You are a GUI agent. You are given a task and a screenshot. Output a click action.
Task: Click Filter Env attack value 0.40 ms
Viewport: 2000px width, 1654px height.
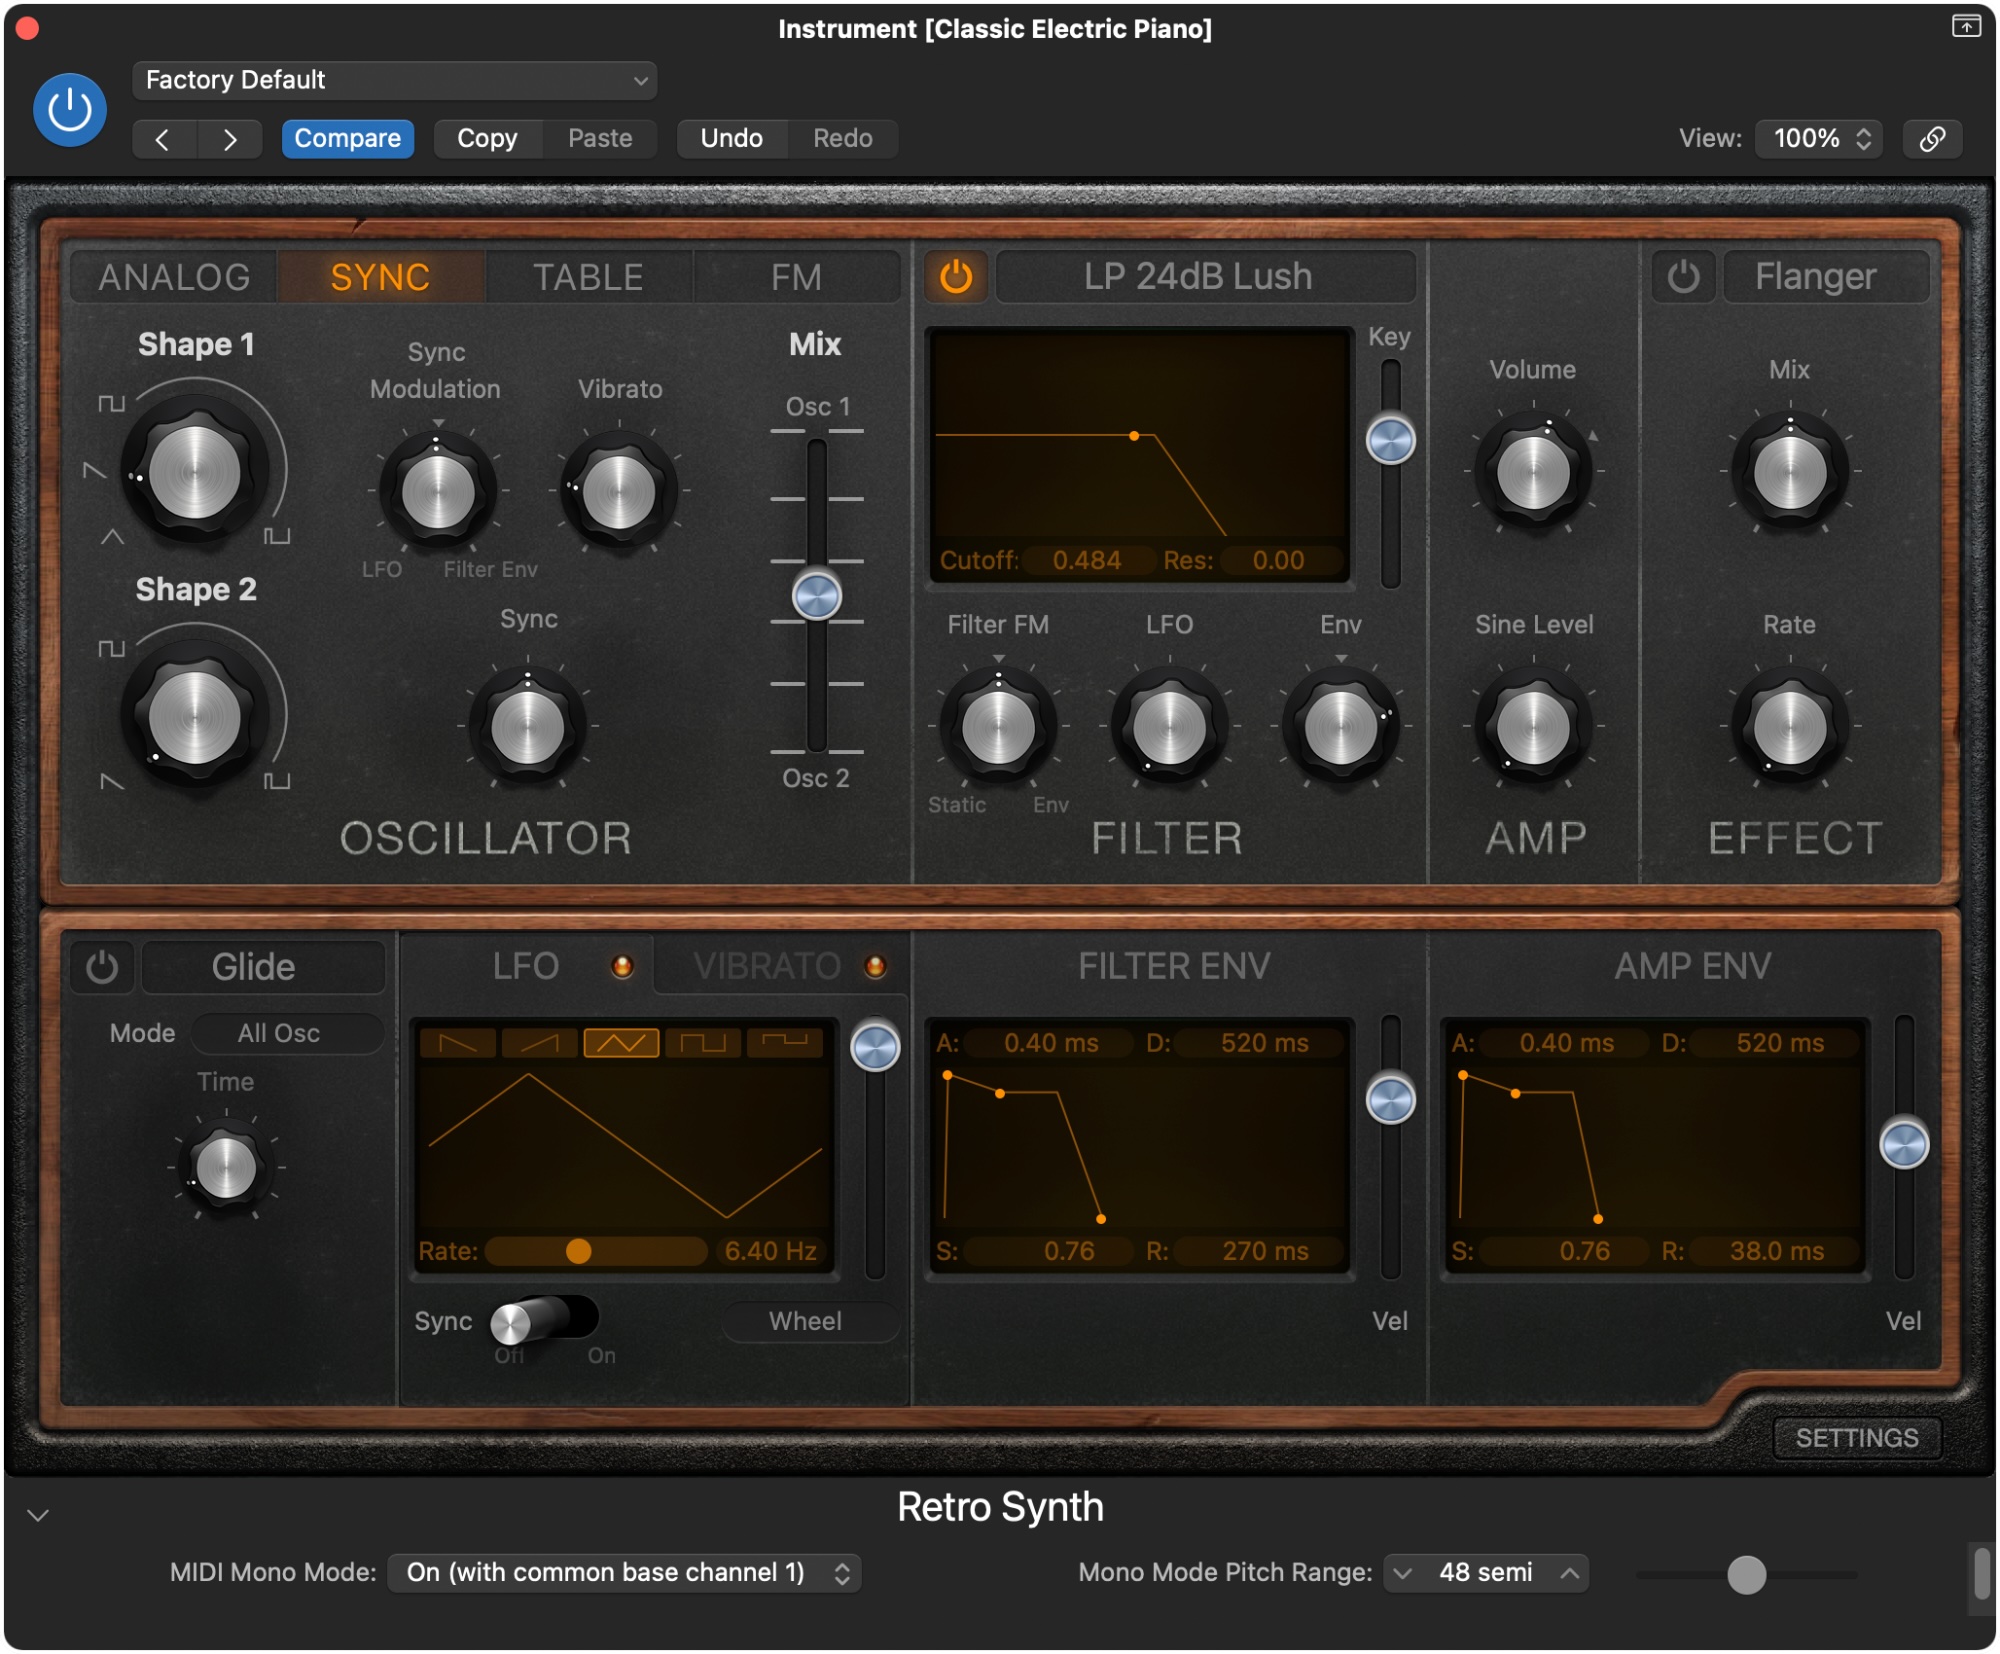click(1051, 1044)
